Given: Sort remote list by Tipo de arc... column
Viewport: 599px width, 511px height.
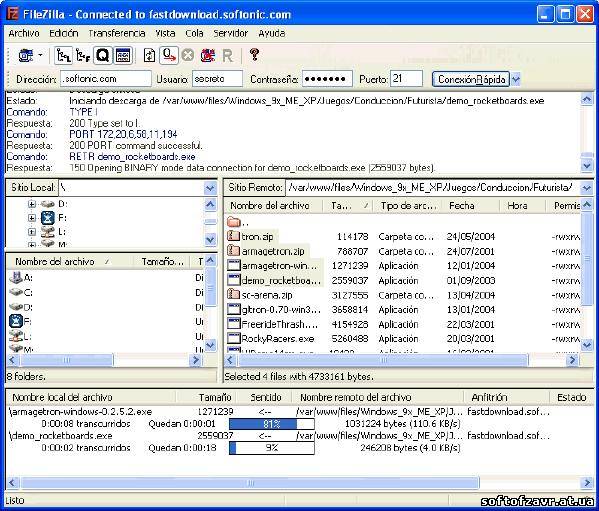Looking at the screenshot, I should click(407, 205).
